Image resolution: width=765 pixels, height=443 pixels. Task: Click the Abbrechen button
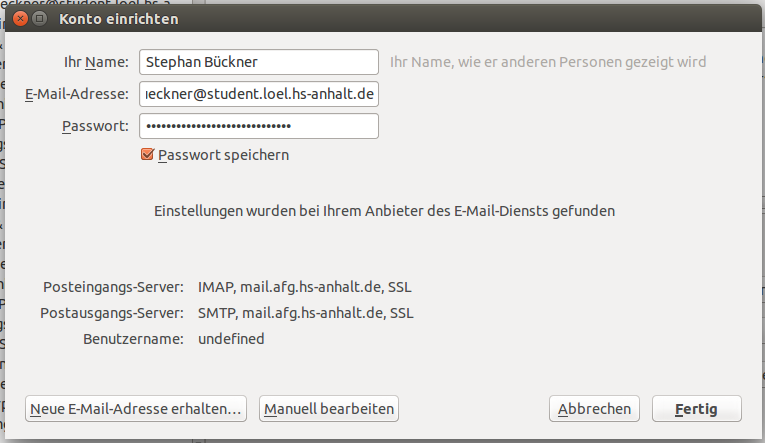(x=594, y=408)
